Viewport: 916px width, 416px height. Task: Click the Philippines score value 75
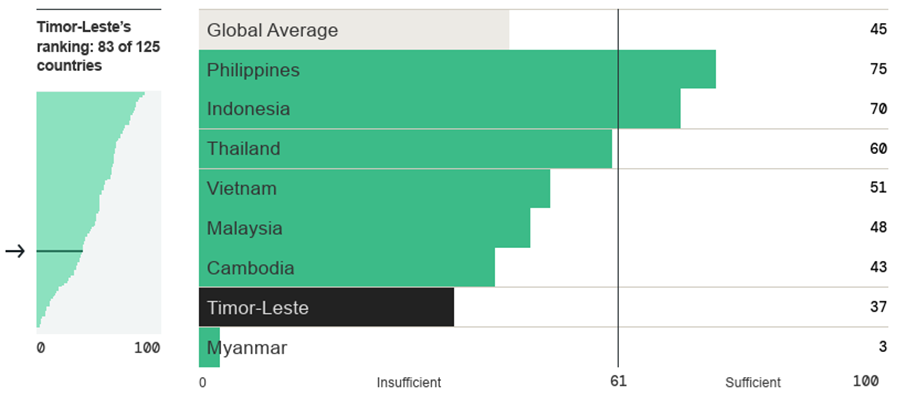[878, 70]
